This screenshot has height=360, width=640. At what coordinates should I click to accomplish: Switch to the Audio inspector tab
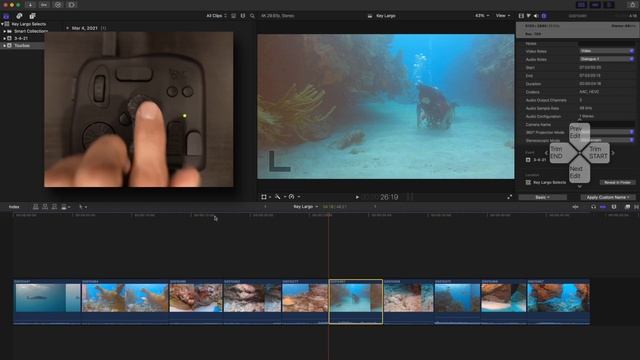[x=536, y=16]
